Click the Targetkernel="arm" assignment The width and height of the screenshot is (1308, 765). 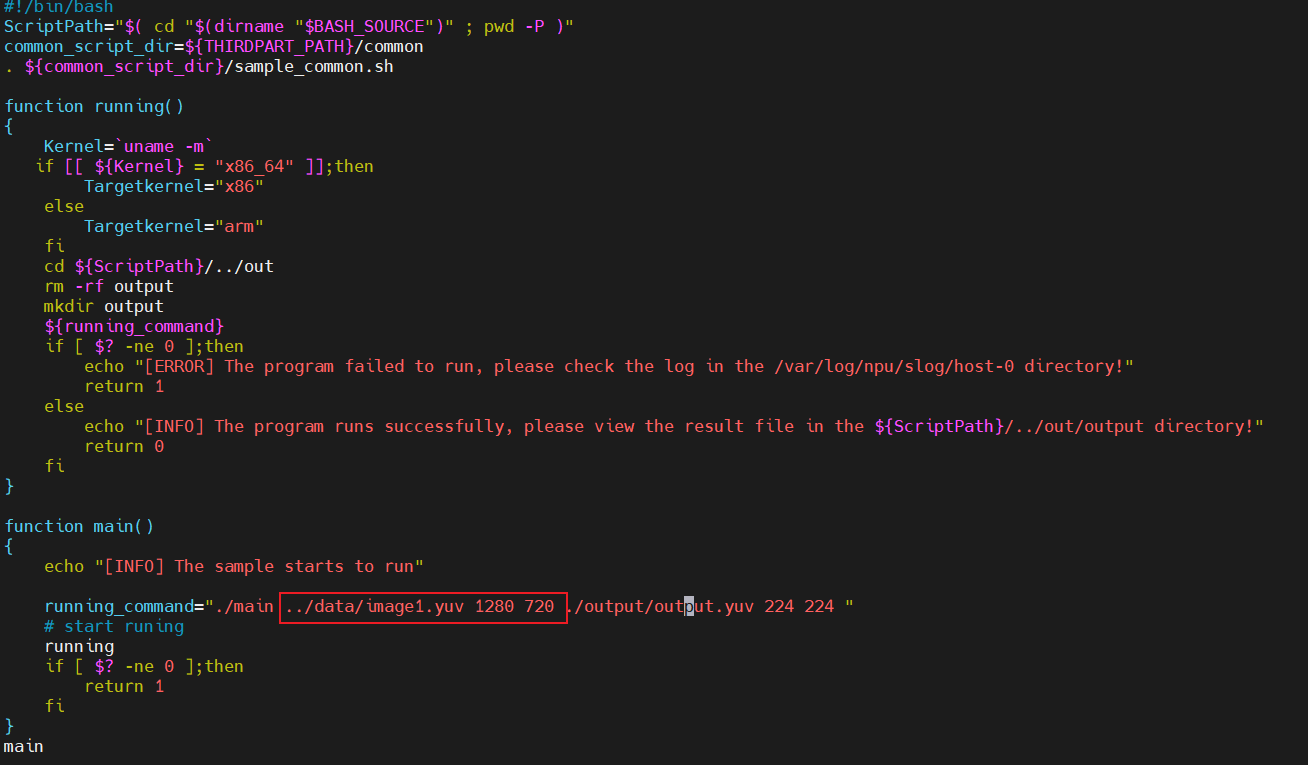(x=173, y=226)
